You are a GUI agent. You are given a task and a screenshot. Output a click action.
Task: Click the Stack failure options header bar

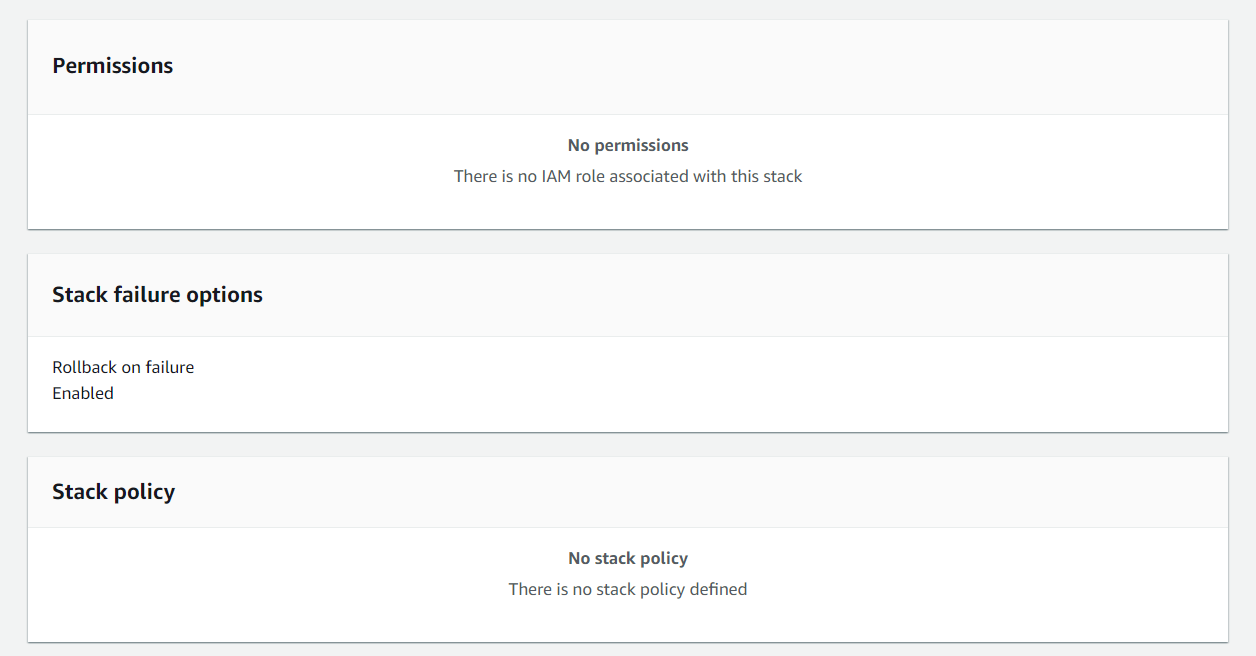pos(628,295)
